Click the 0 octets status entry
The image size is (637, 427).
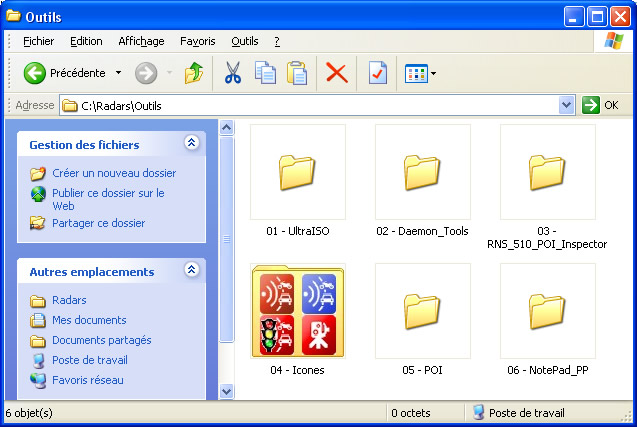click(411, 413)
